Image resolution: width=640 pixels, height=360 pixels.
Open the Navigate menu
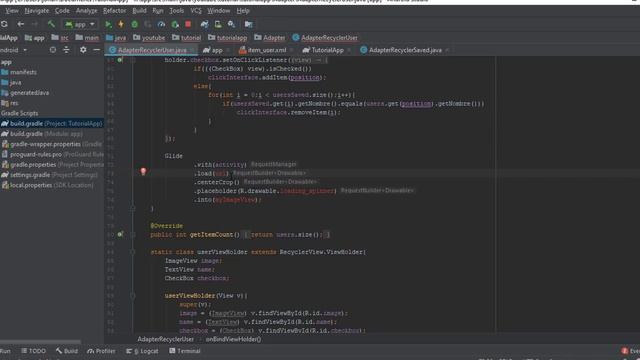[x=37, y=11]
